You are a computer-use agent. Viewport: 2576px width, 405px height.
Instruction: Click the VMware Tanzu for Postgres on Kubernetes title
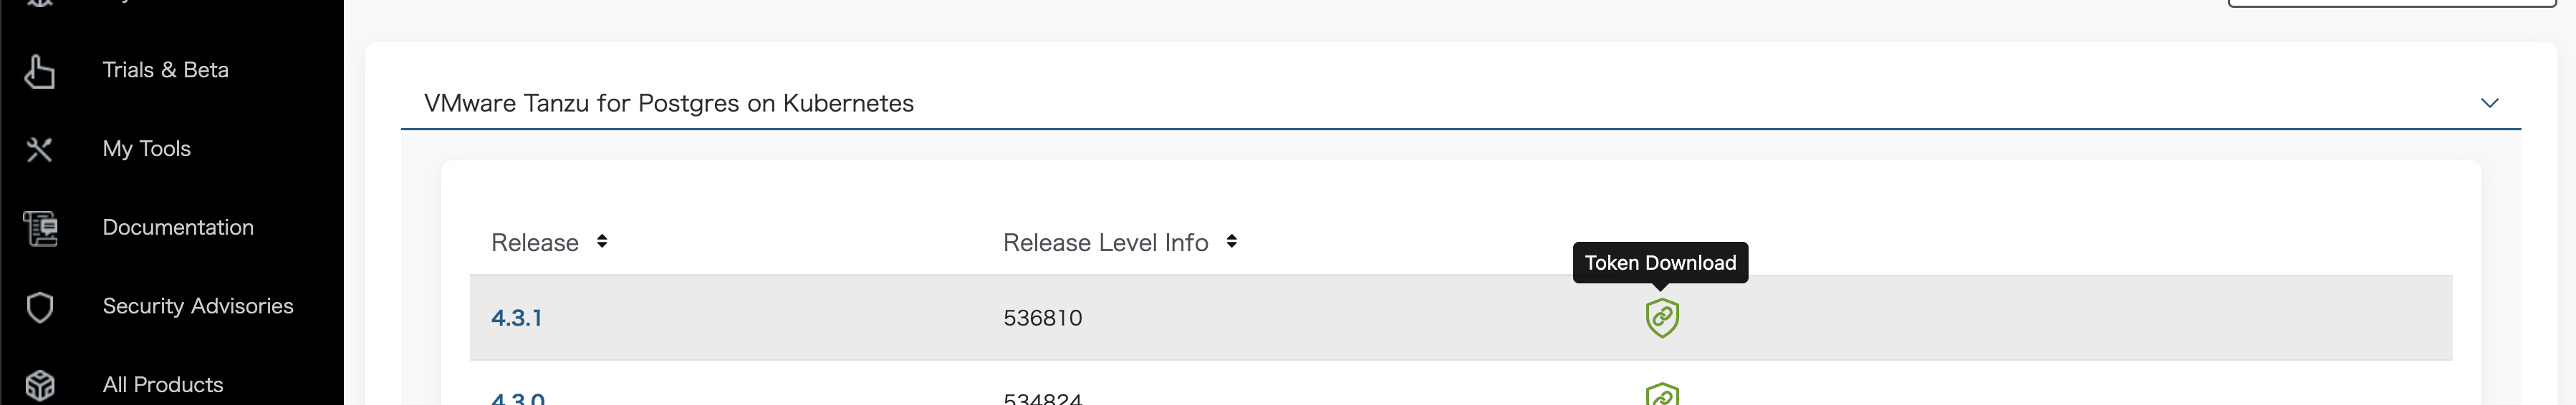[x=668, y=103]
